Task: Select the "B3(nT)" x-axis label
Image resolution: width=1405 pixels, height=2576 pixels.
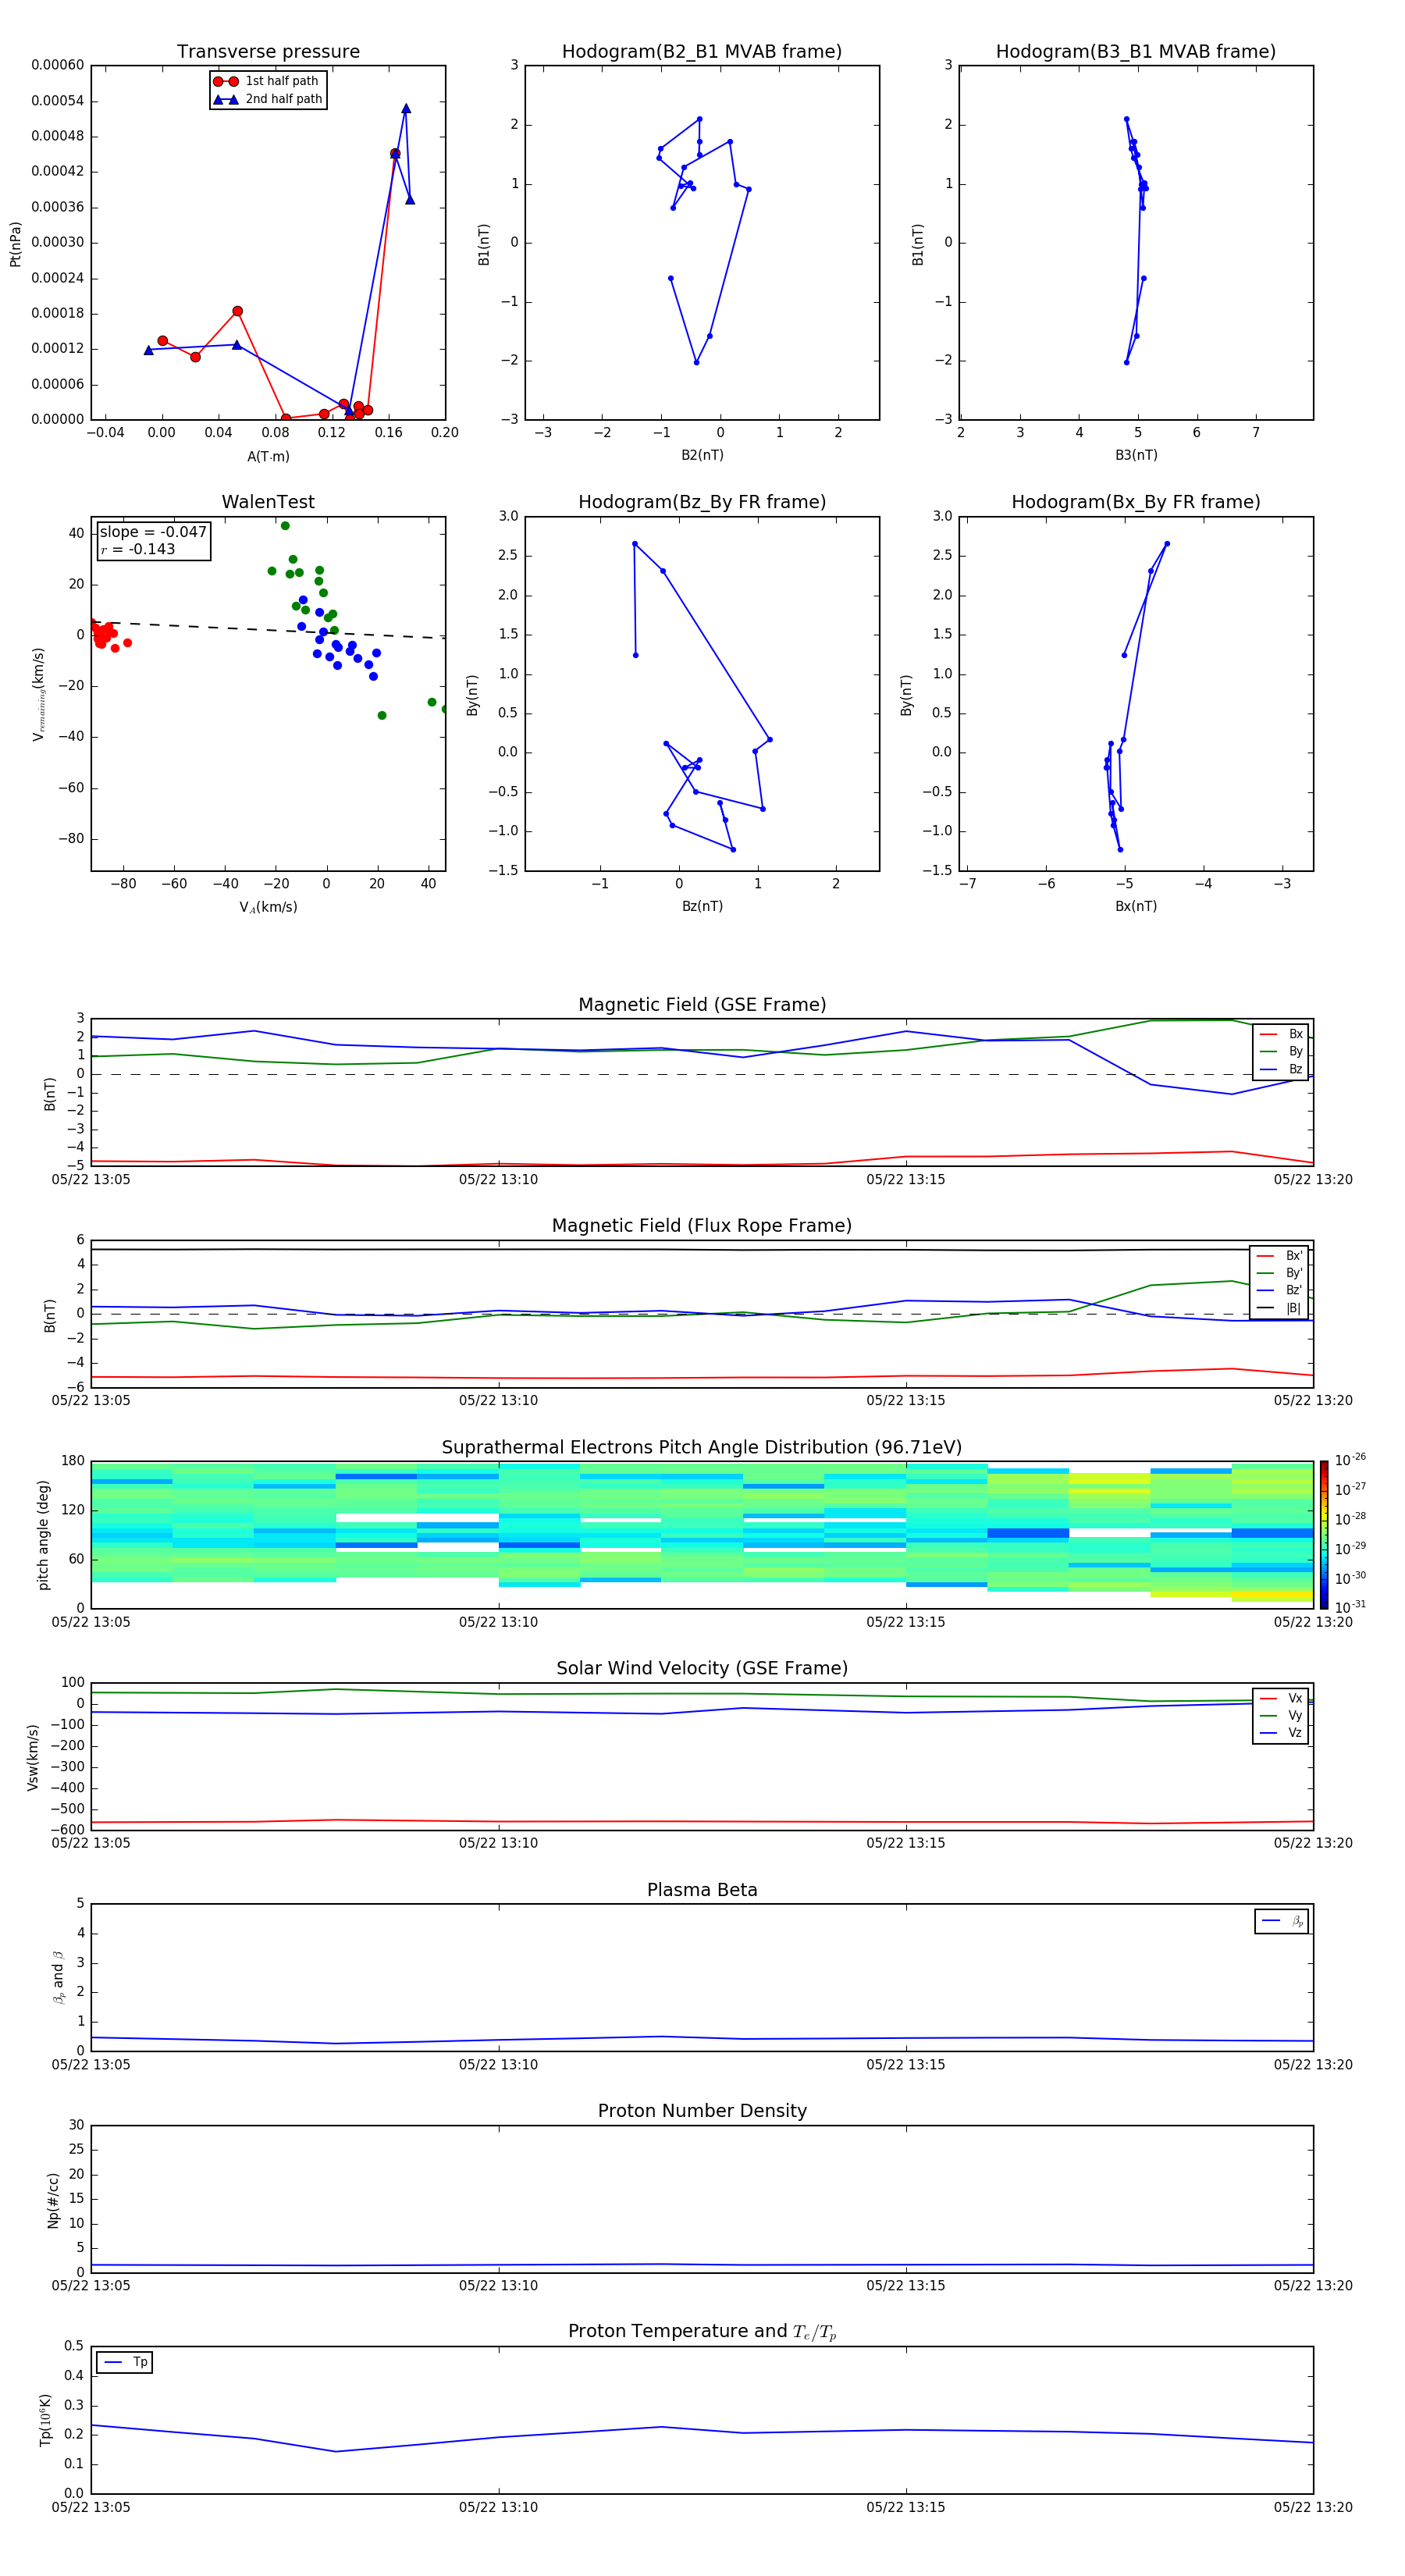Action: pyautogui.click(x=1136, y=455)
